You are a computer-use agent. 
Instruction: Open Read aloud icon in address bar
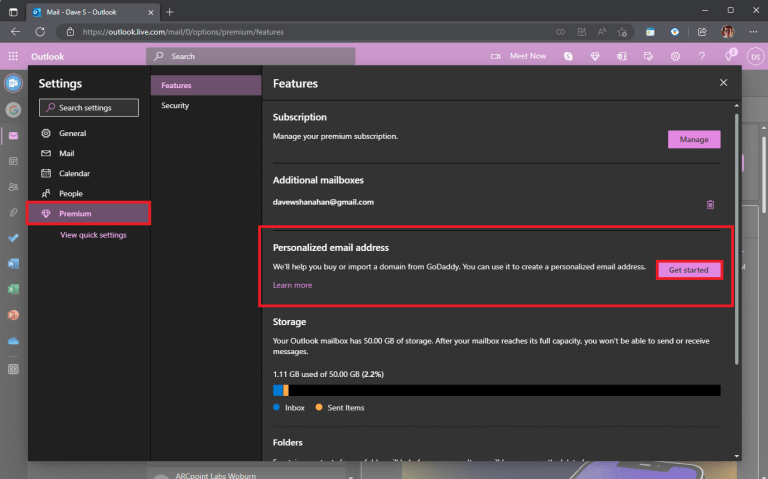click(602, 32)
